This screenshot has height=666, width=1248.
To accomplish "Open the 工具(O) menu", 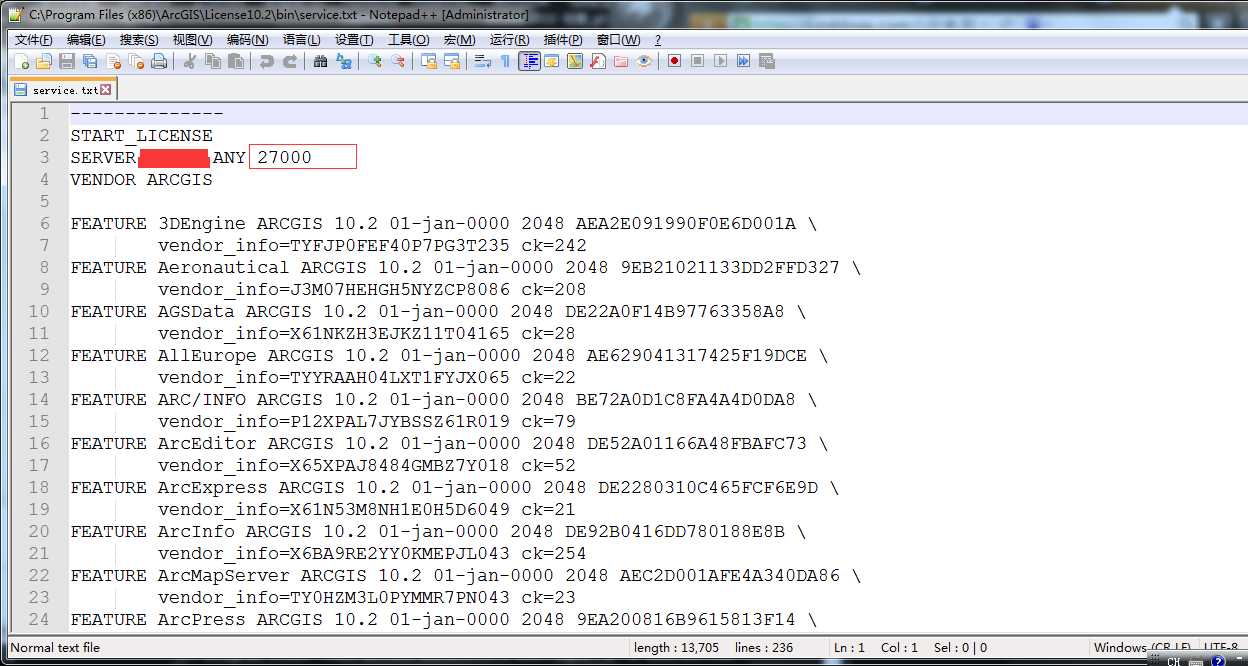I will click(408, 40).
